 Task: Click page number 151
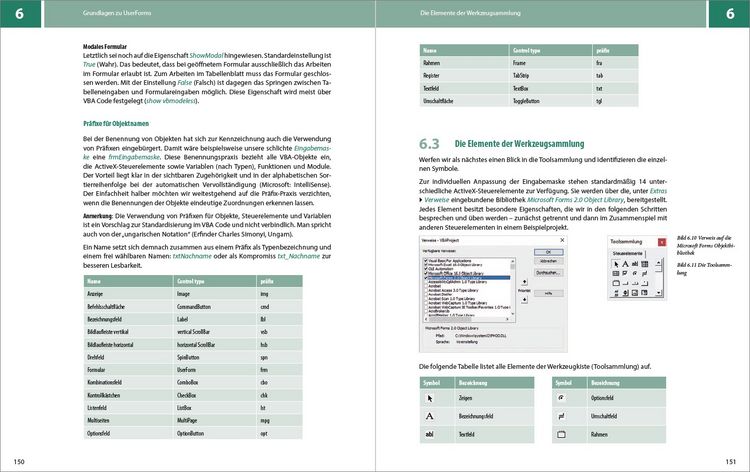(x=730, y=461)
